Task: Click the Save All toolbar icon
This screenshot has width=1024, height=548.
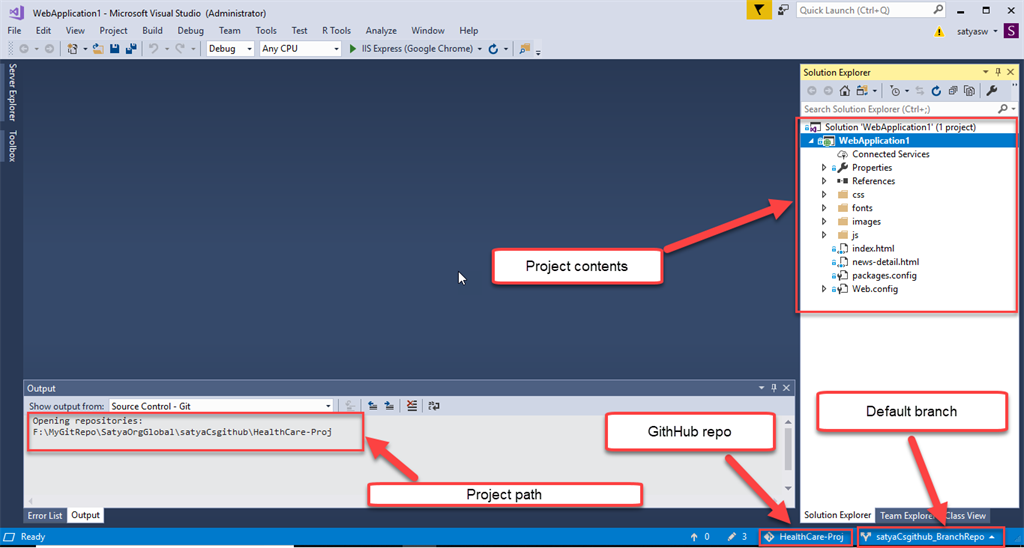Action: (x=131, y=49)
